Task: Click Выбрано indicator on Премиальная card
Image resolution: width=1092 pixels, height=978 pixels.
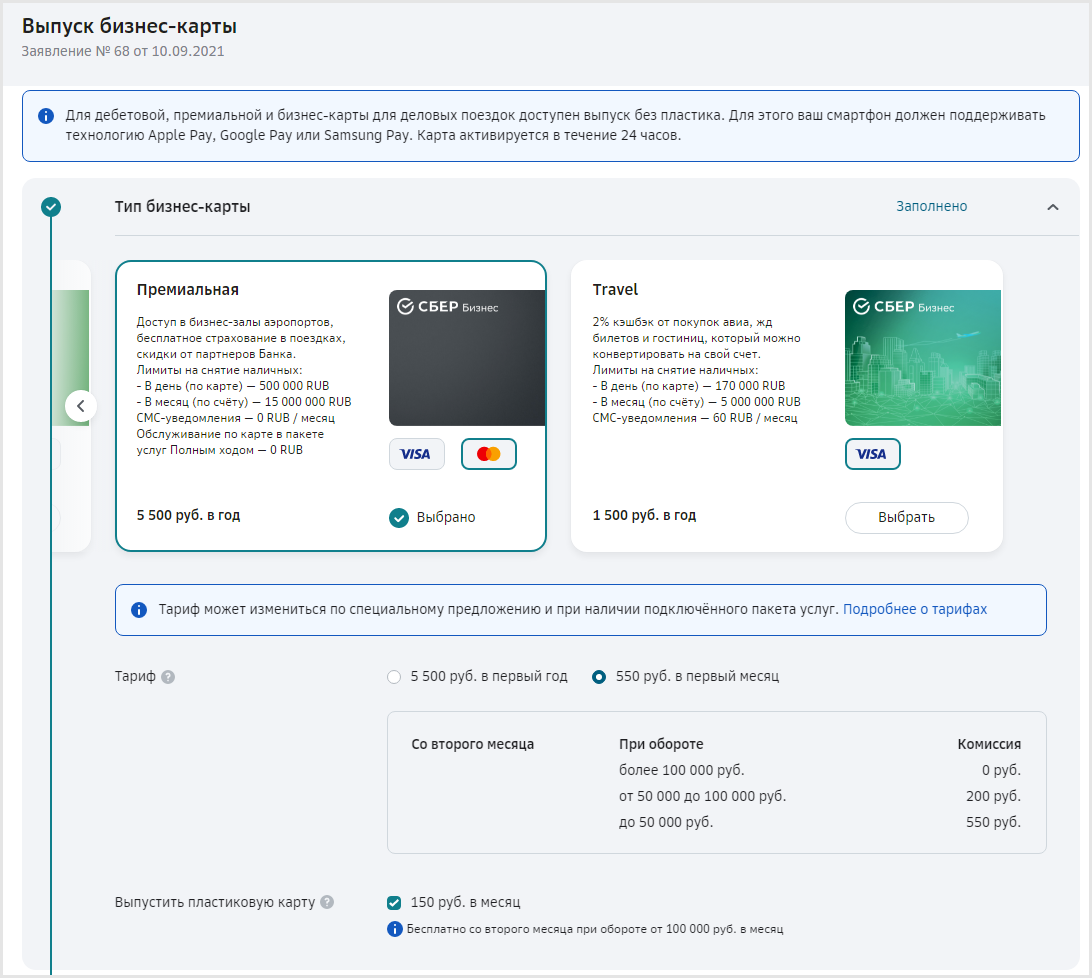Action: click(x=432, y=517)
